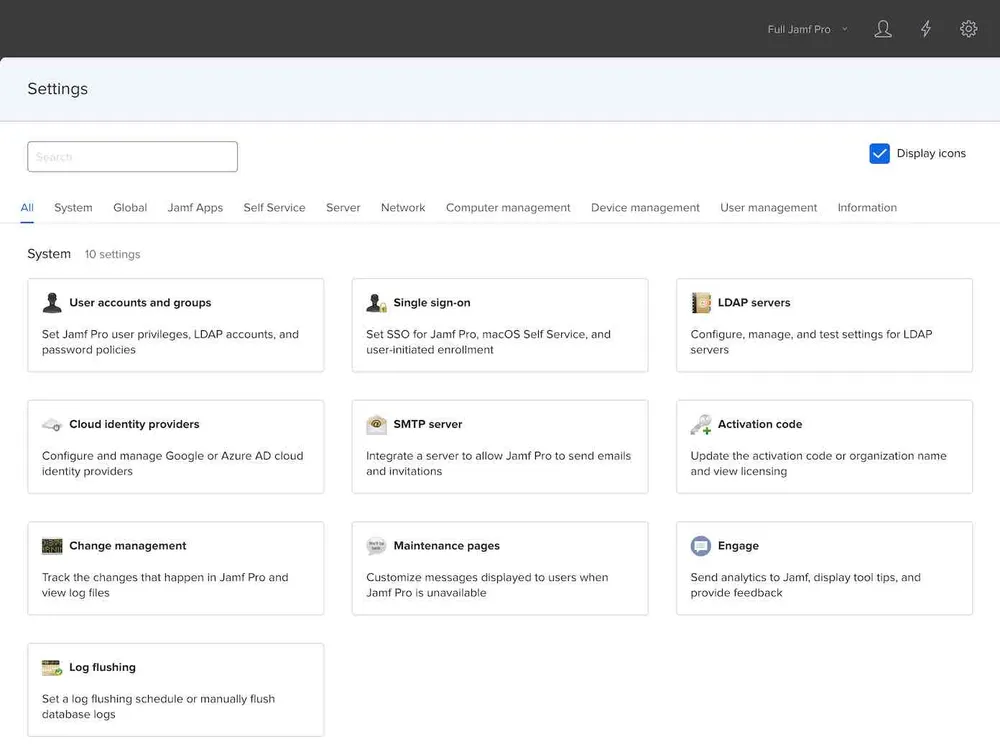Click the settings gear icon
The height and width of the screenshot is (756, 1000).
point(968,29)
